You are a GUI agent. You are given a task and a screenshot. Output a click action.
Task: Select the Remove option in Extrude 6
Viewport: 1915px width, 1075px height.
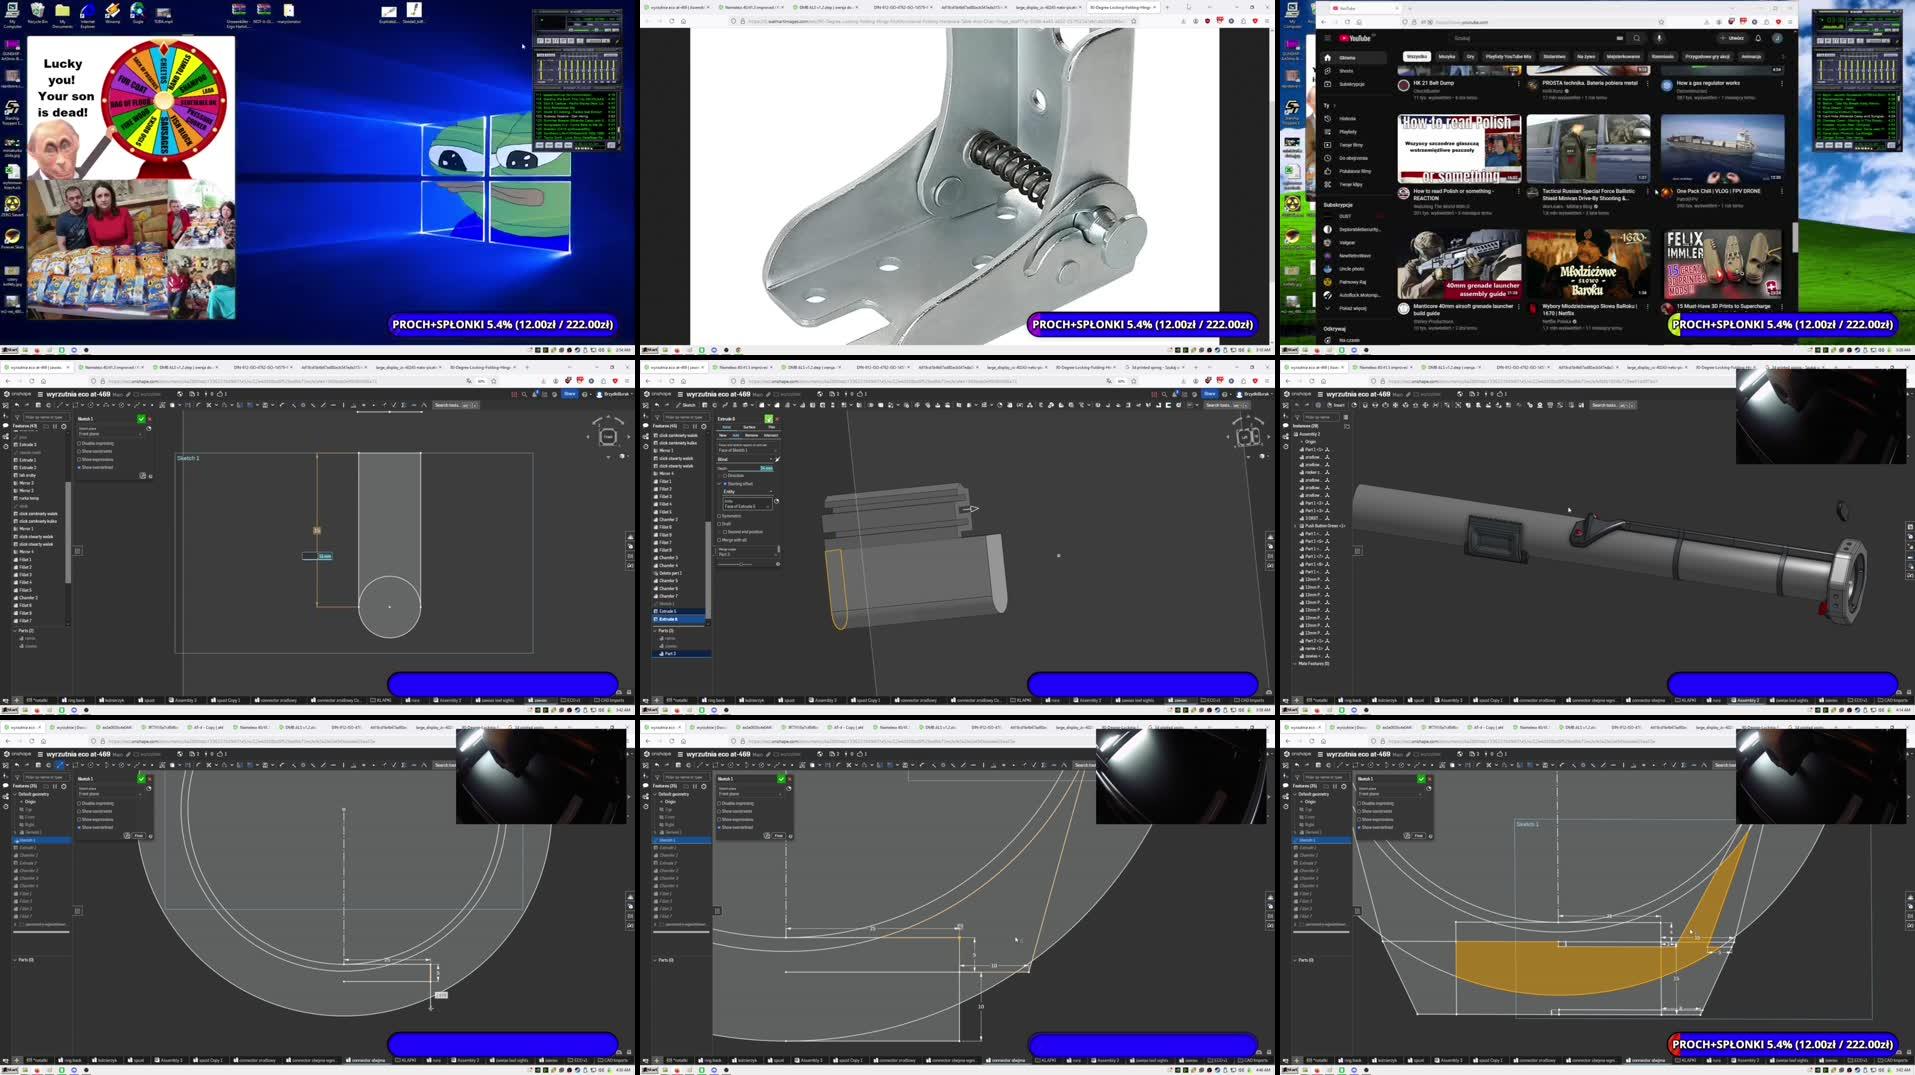point(751,435)
